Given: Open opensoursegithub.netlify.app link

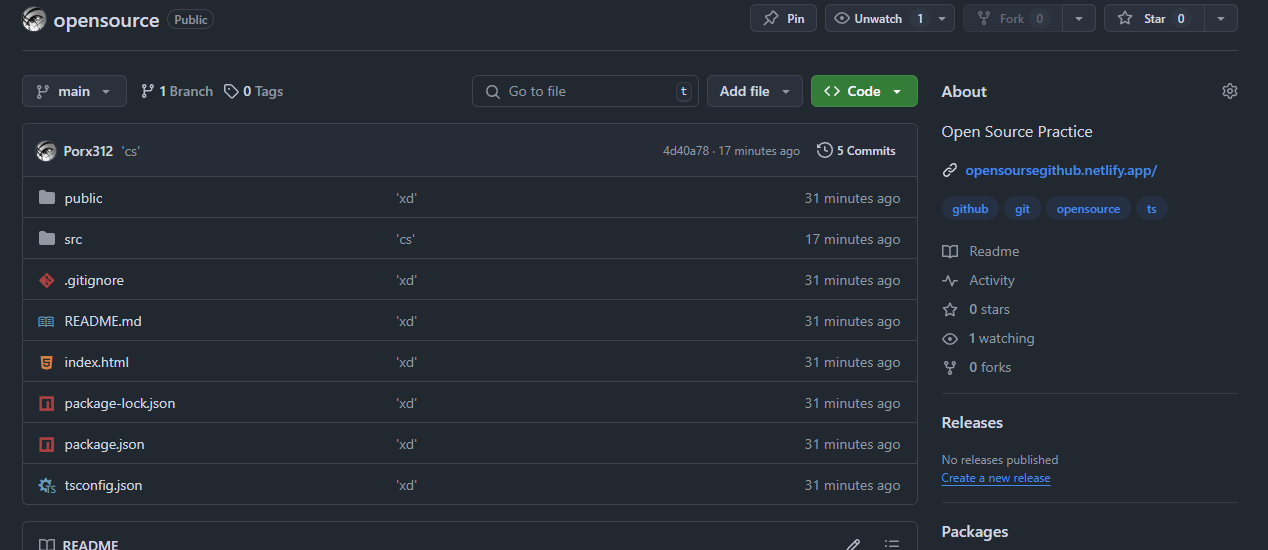Looking at the screenshot, I should point(1061,171).
